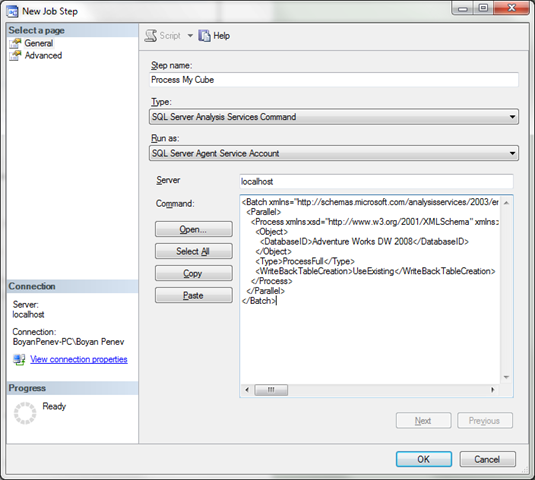The image size is (535, 480).
Task: Select the General page icon
Action: (15, 43)
